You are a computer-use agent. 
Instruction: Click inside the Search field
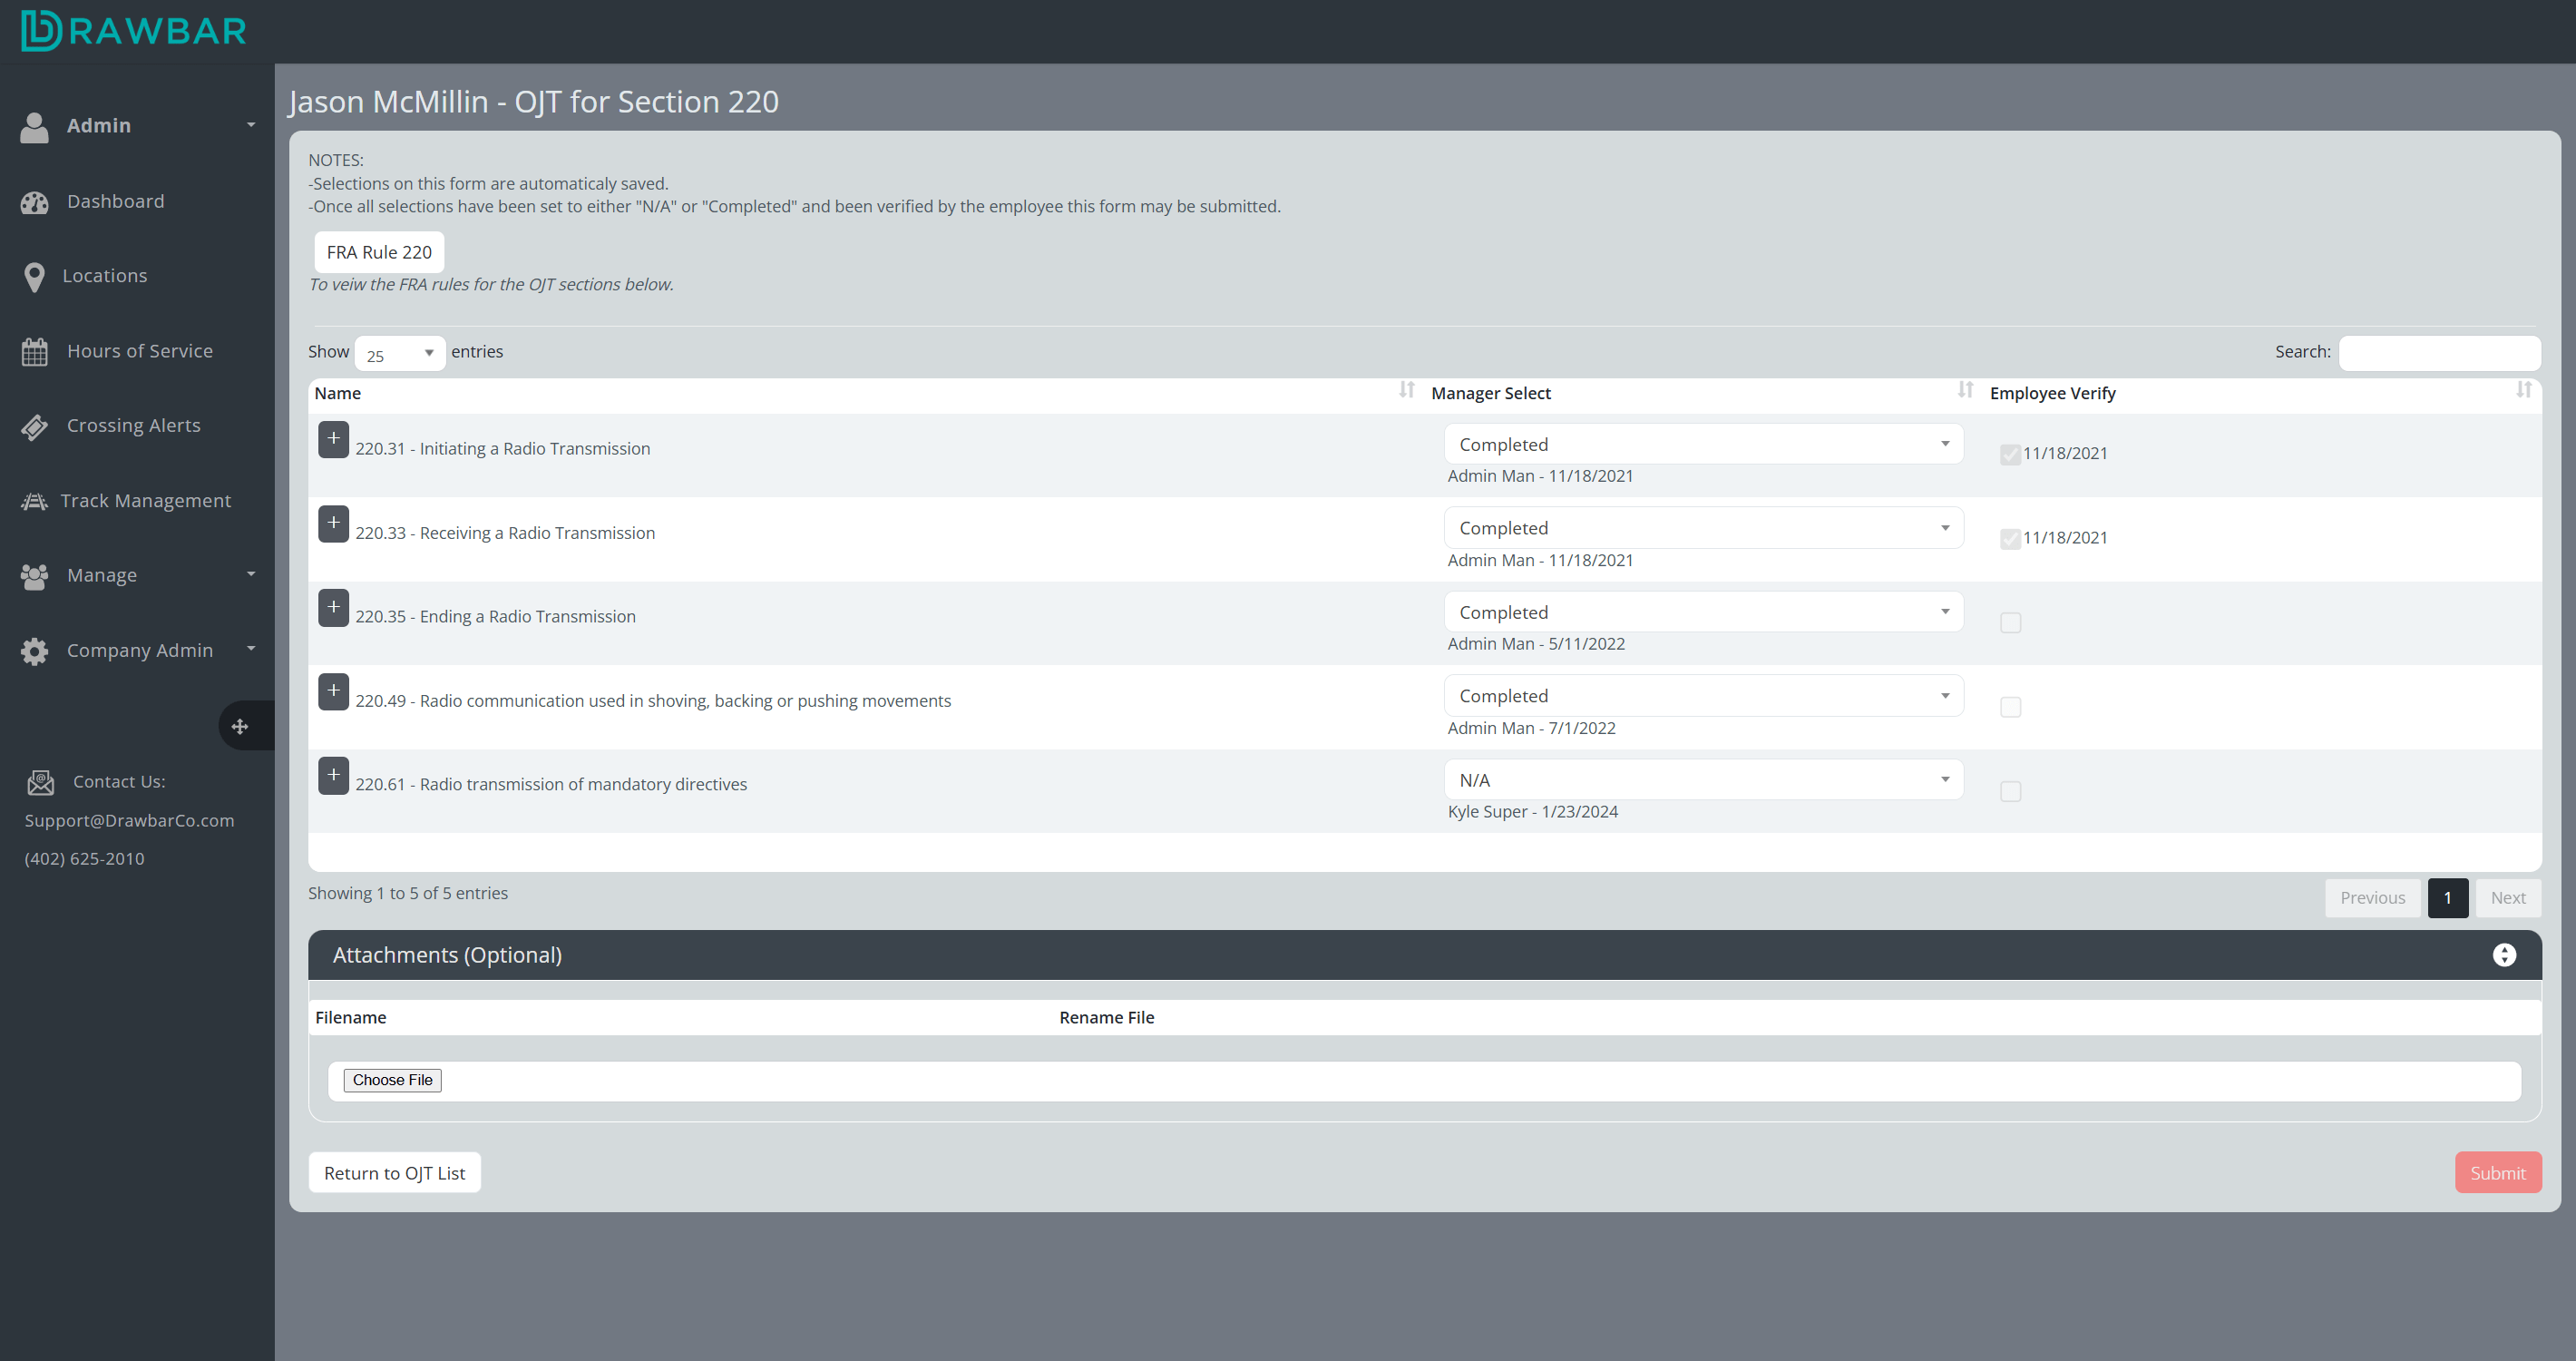[x=2440, y=352]
